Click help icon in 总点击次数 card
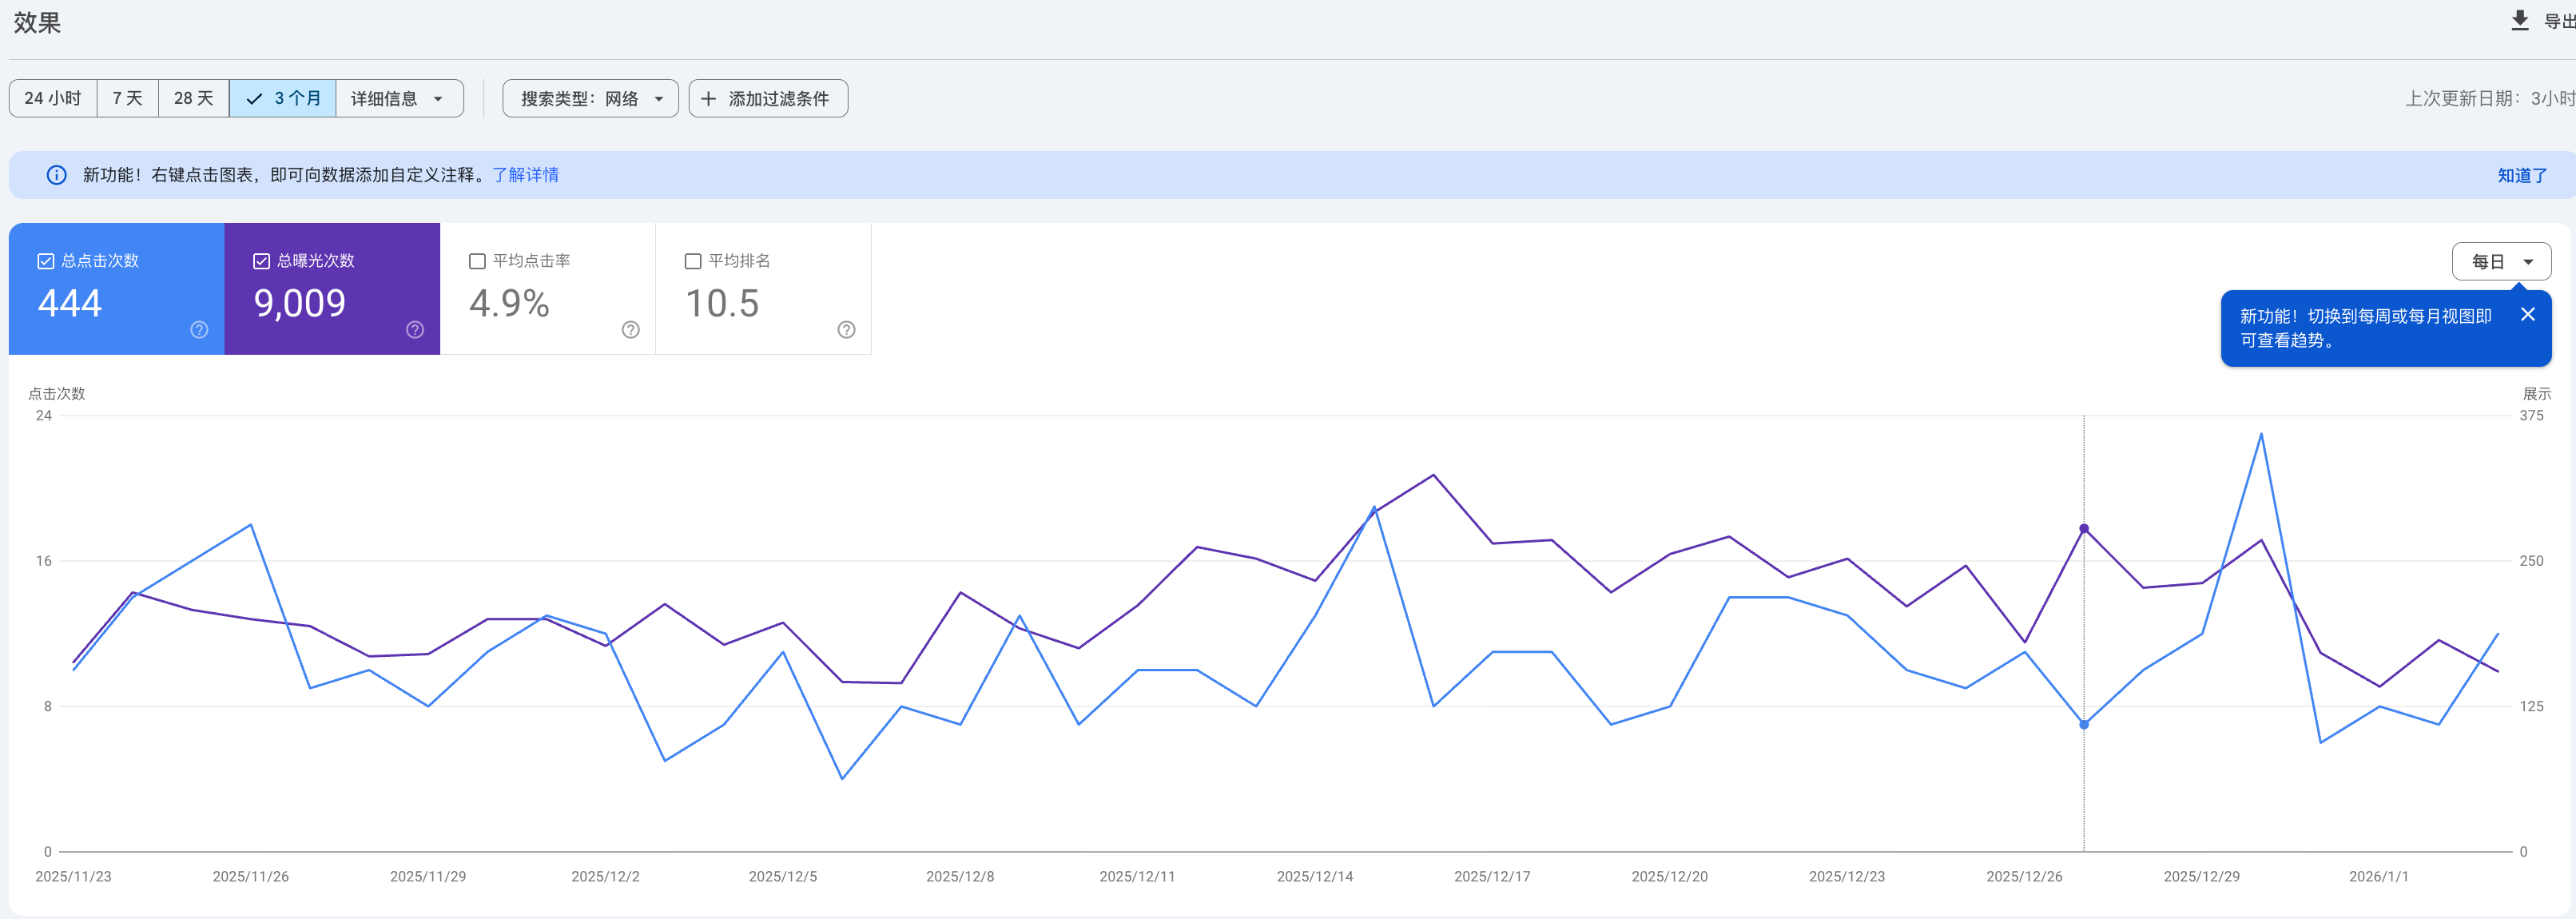Viewport: 2576px width, 919px height. point(199,330)
